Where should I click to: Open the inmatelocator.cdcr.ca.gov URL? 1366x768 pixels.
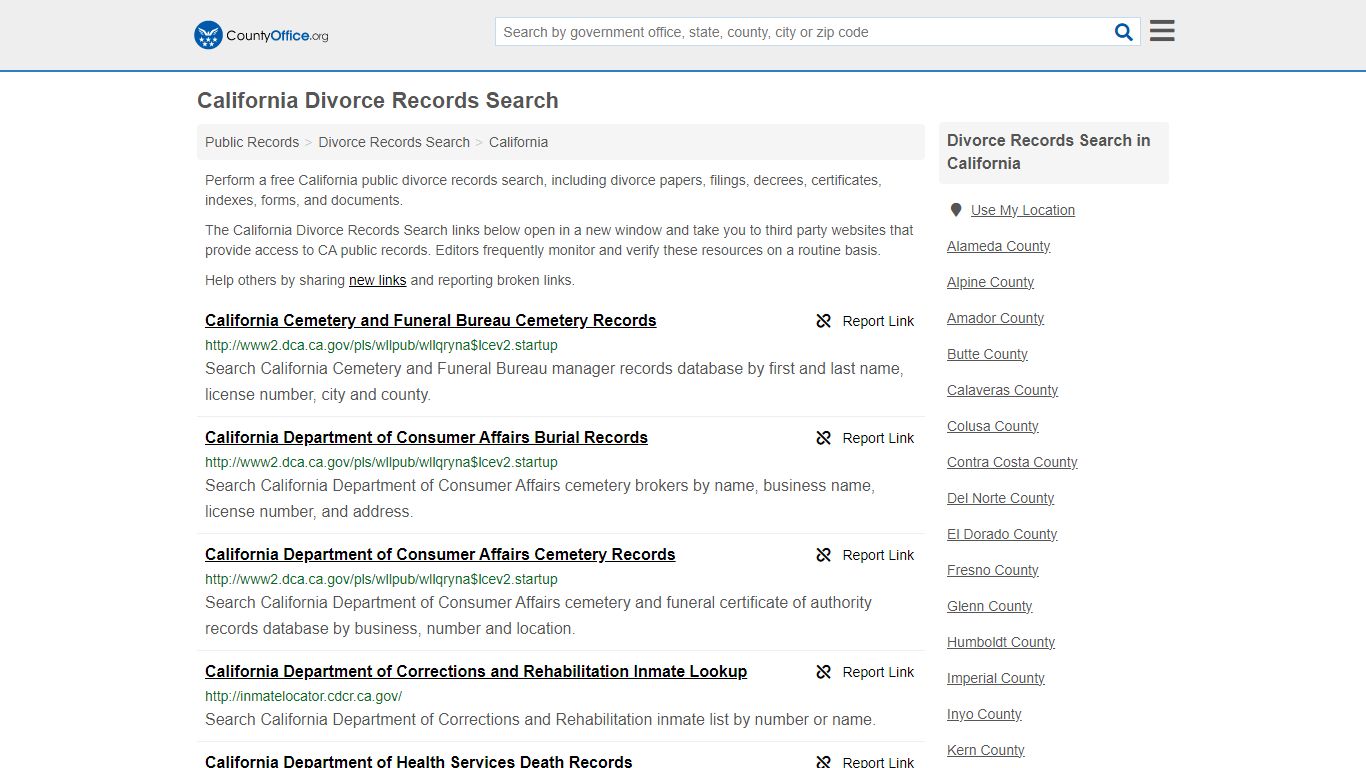pos(303,695)
